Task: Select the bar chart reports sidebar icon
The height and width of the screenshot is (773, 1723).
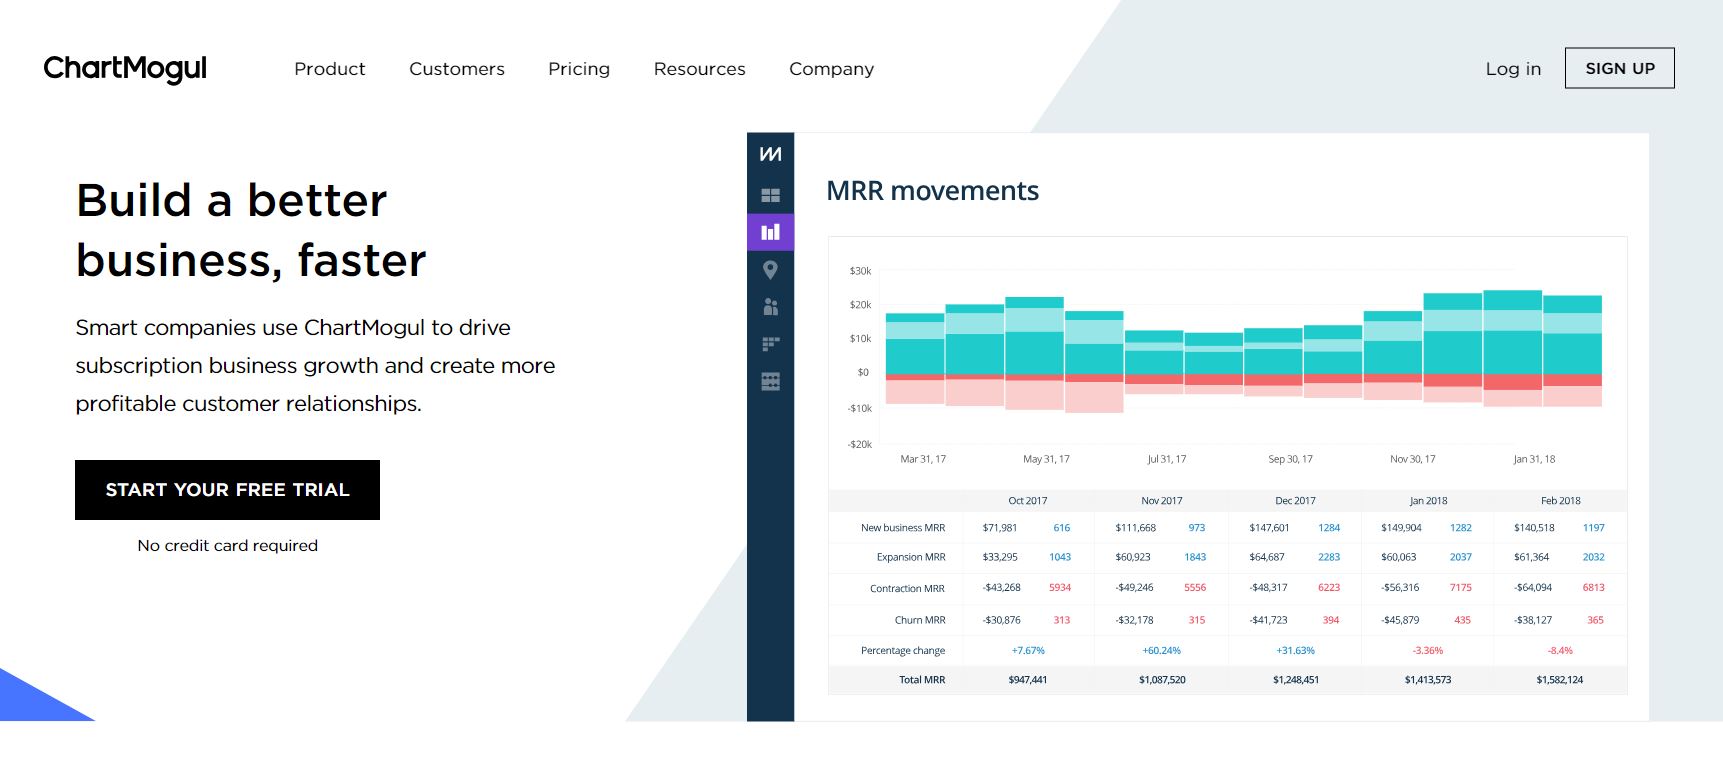Action: click(x=770, y=232)
